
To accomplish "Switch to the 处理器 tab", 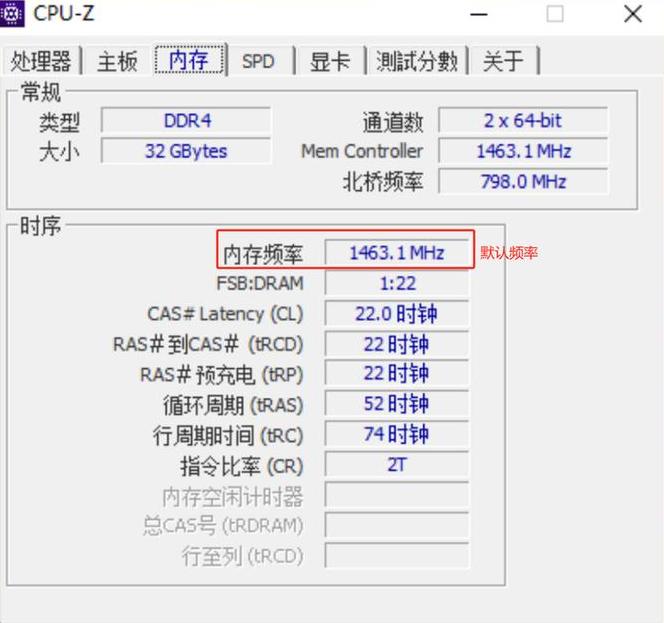I will click(41, 61).
